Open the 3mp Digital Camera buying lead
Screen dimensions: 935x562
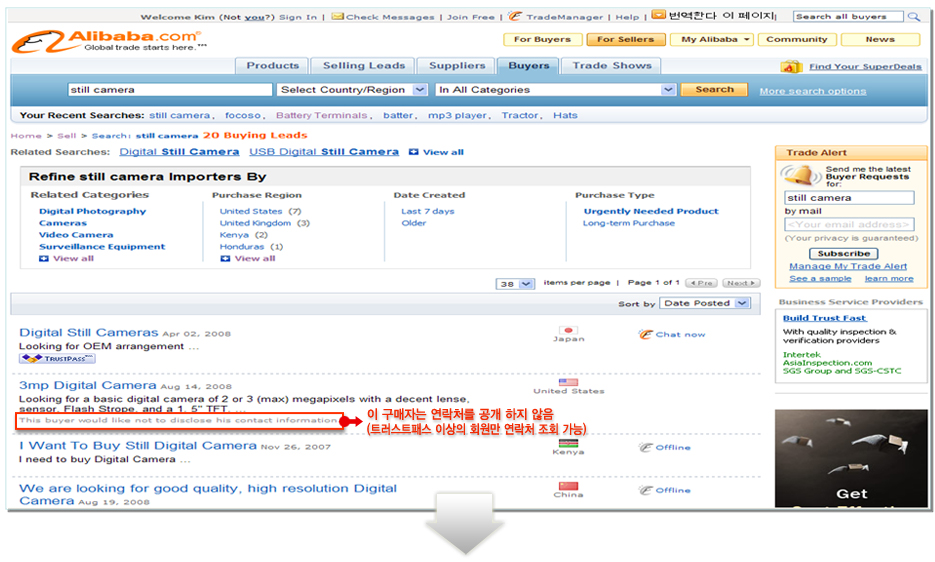(88, 385)
